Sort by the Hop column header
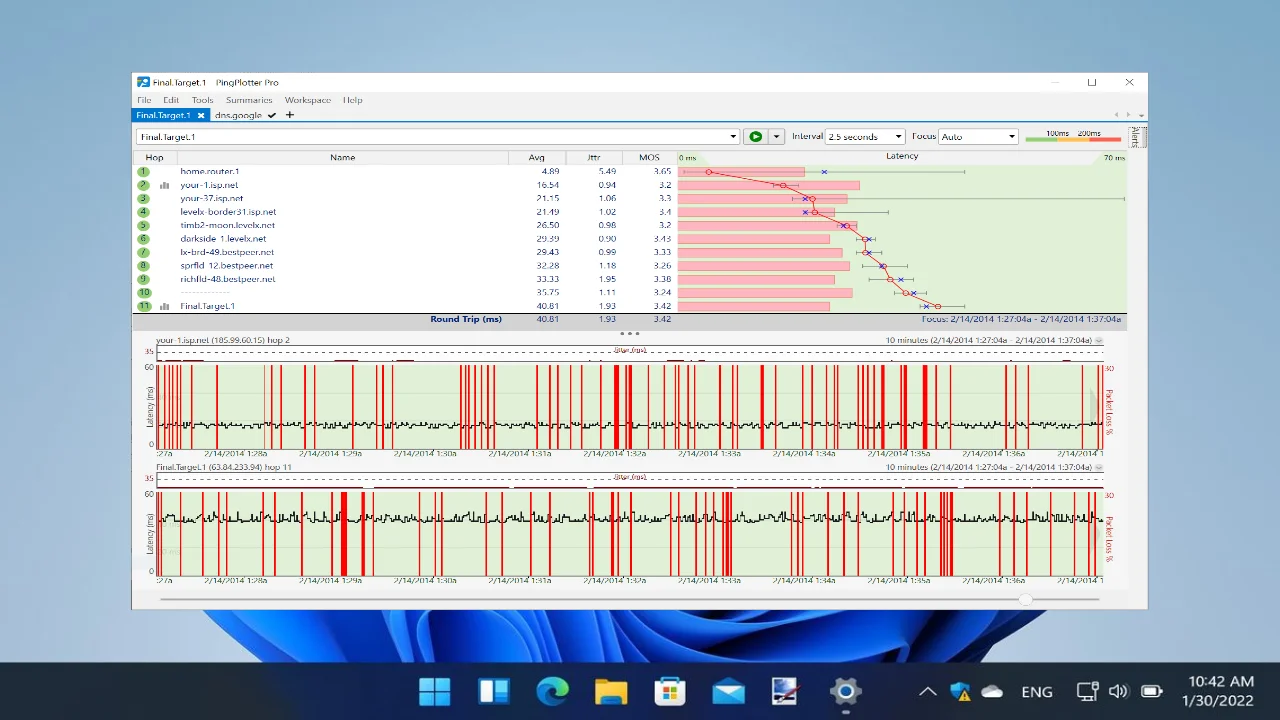The image size is (1280, 720). pos(154,157)
